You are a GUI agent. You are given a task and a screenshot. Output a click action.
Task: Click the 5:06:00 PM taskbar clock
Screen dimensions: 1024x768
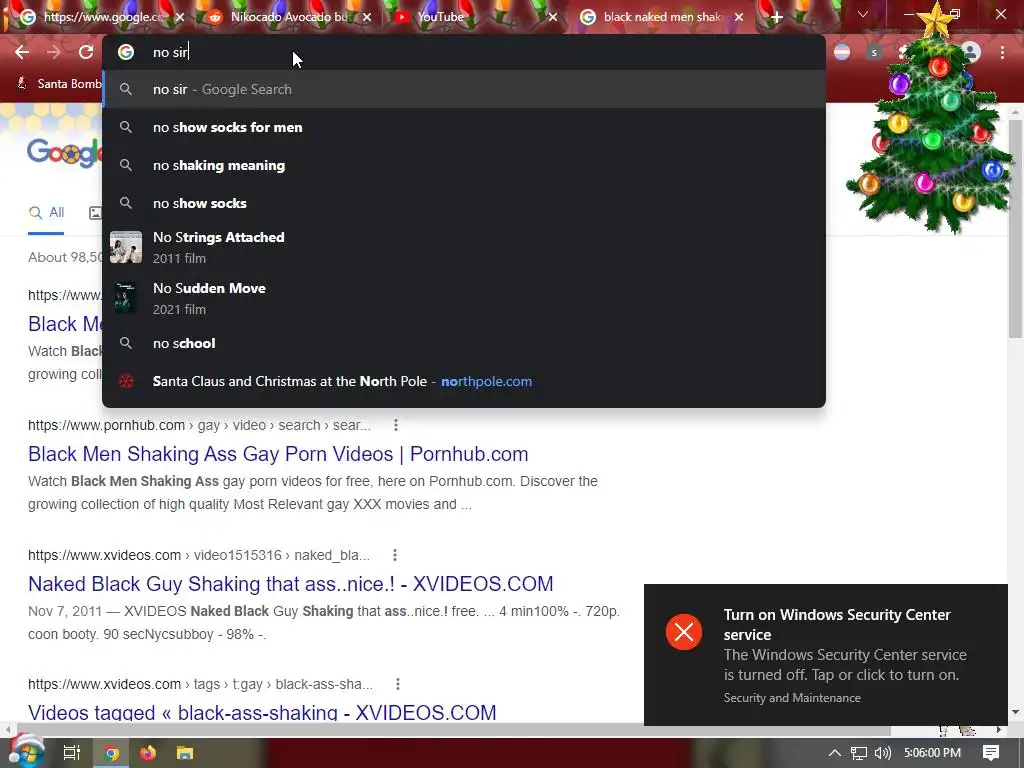pos(933,753)
